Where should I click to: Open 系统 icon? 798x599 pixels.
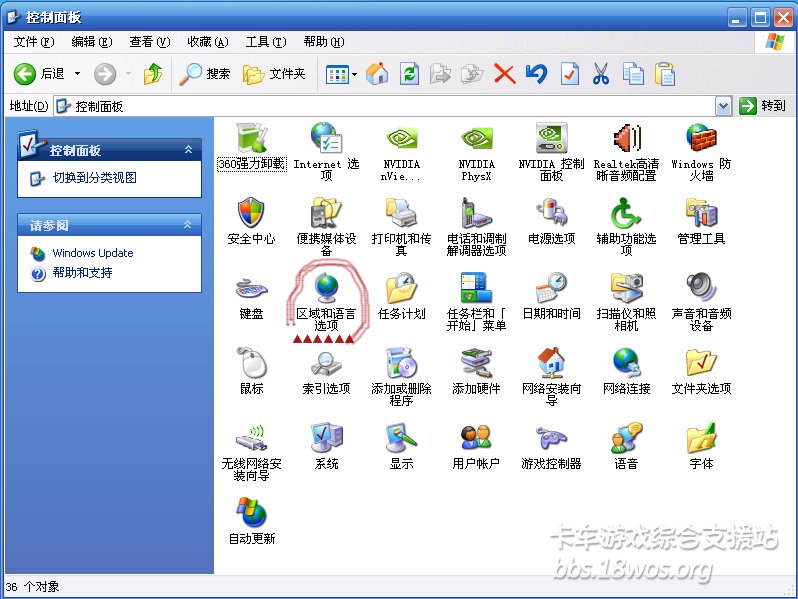click(326, 437)
